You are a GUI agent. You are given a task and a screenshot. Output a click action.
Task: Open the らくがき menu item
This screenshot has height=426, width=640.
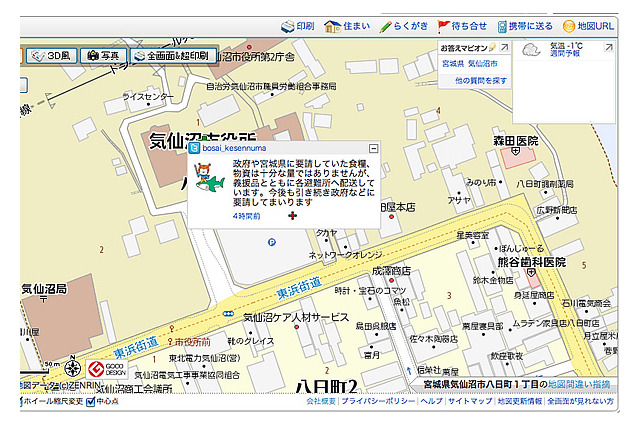click(411, 27)
